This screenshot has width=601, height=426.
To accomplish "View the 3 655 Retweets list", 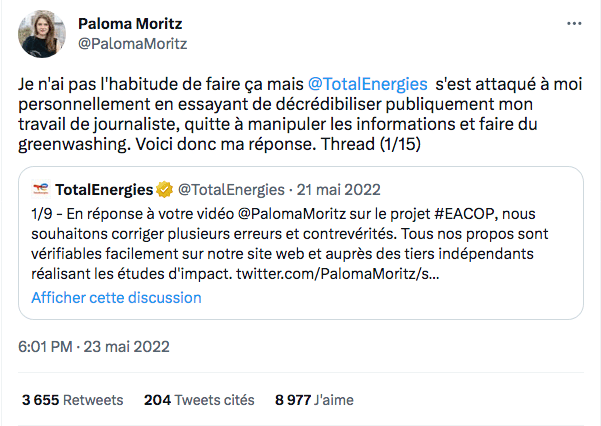I will click(73, 400).
